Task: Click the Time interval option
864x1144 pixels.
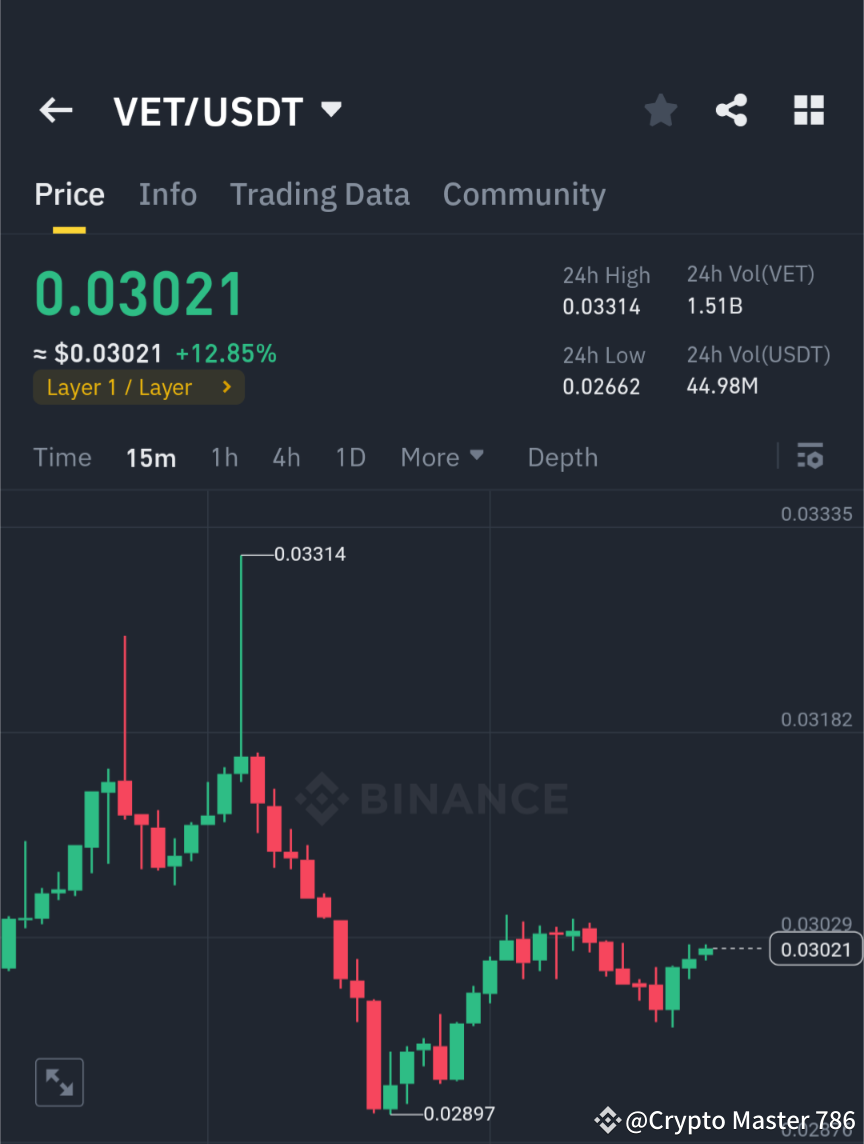Action: 62,457
